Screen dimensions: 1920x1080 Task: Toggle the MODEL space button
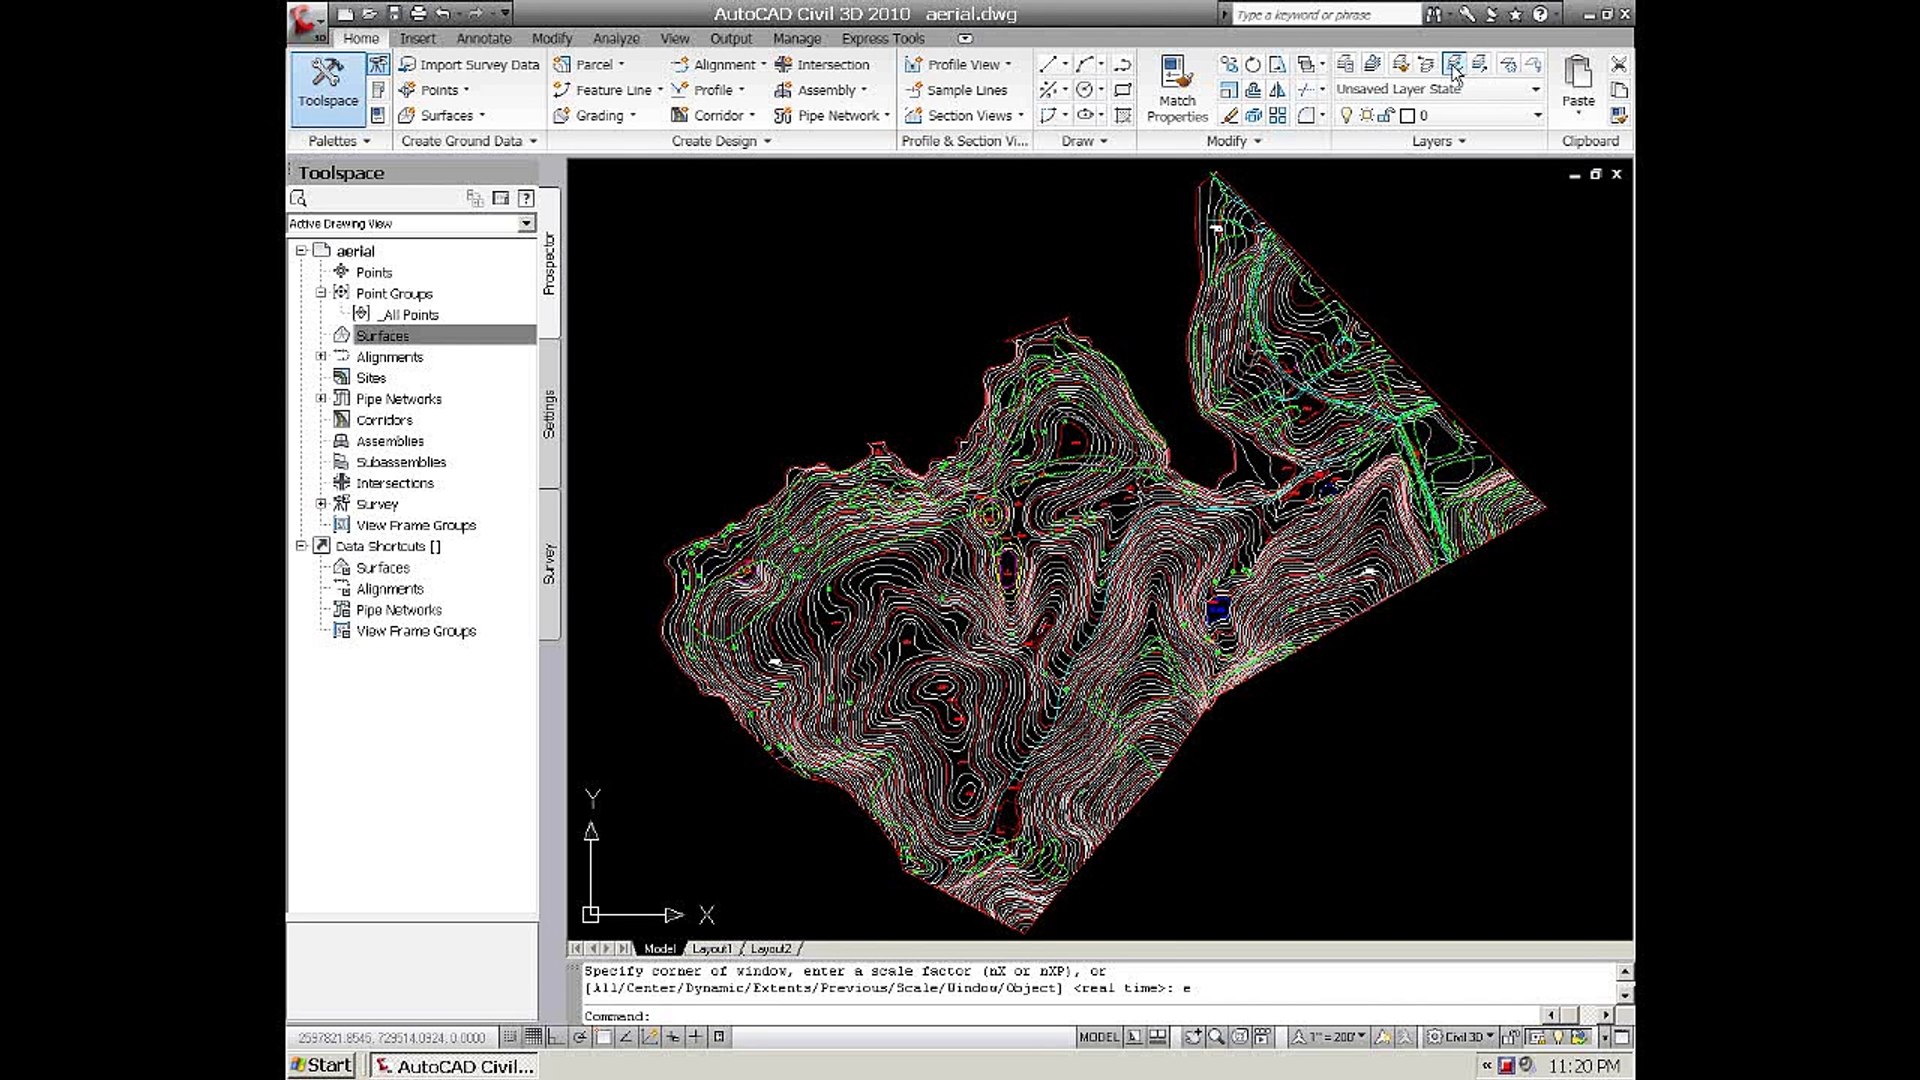1098,1037
